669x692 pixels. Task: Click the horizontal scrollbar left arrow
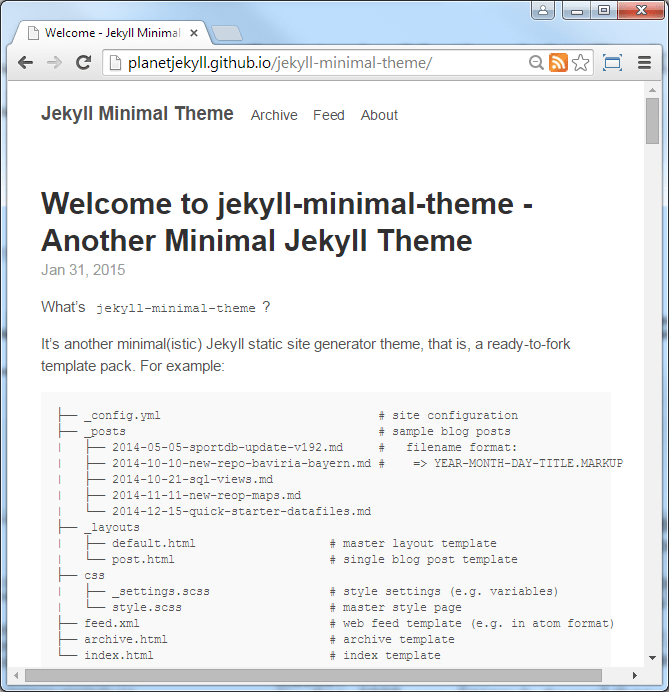coord(16,675)
